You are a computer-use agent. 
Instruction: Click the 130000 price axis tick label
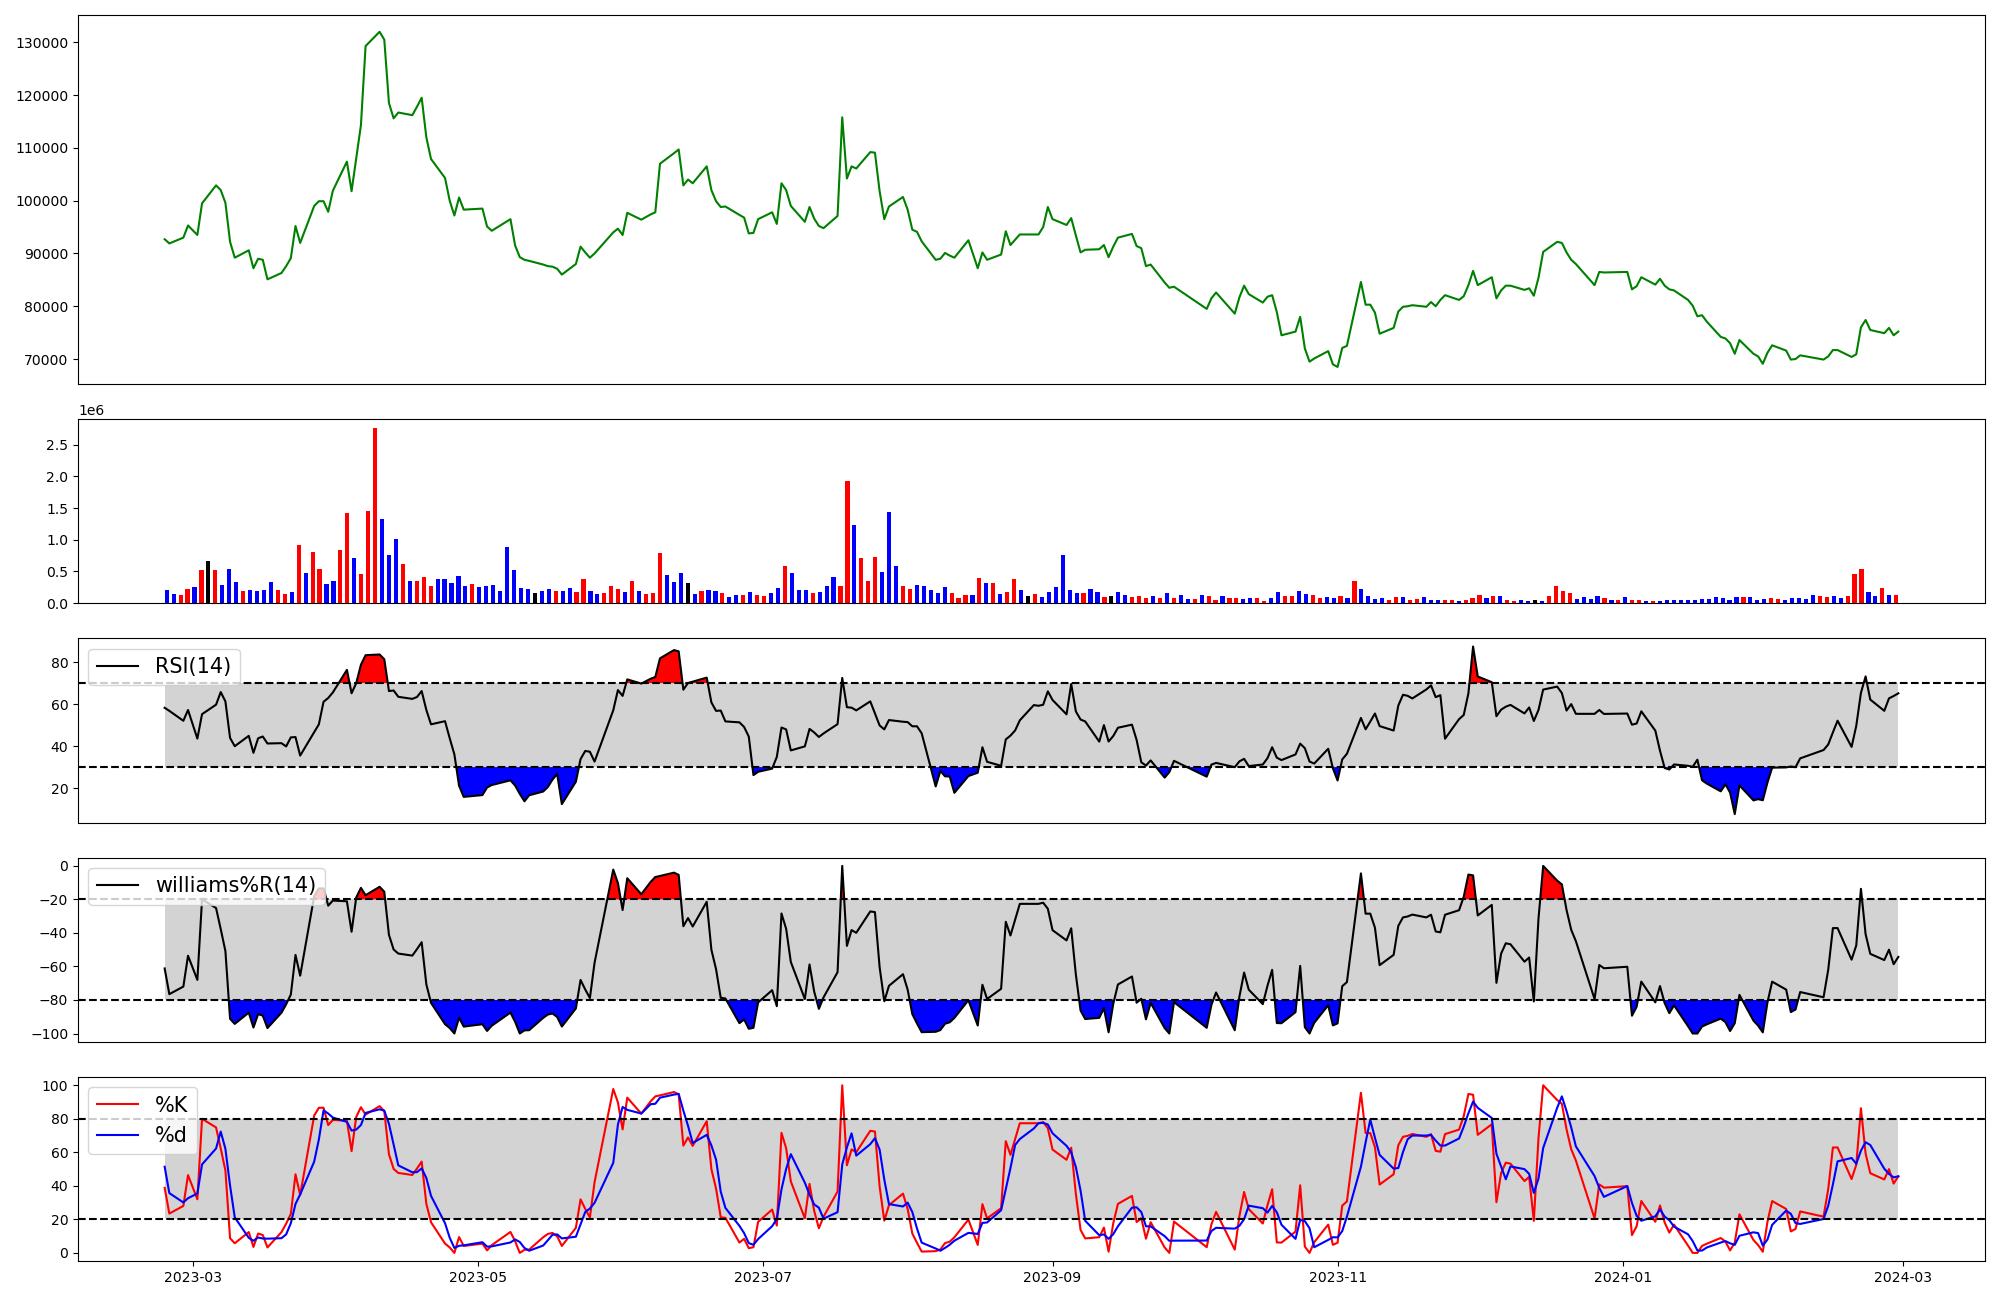coord(42,43)
